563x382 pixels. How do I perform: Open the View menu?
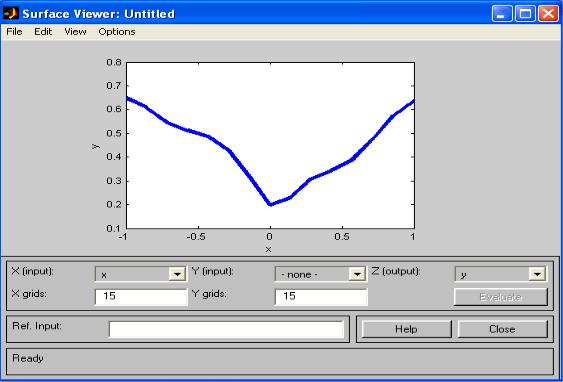(x=75, y=32)
